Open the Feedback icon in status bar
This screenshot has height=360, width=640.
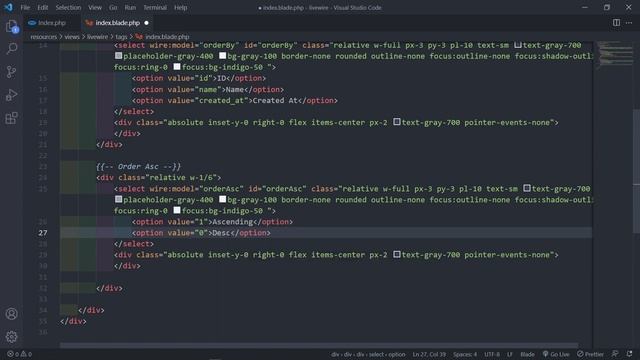pyautogui.click(x=615, y=354)
